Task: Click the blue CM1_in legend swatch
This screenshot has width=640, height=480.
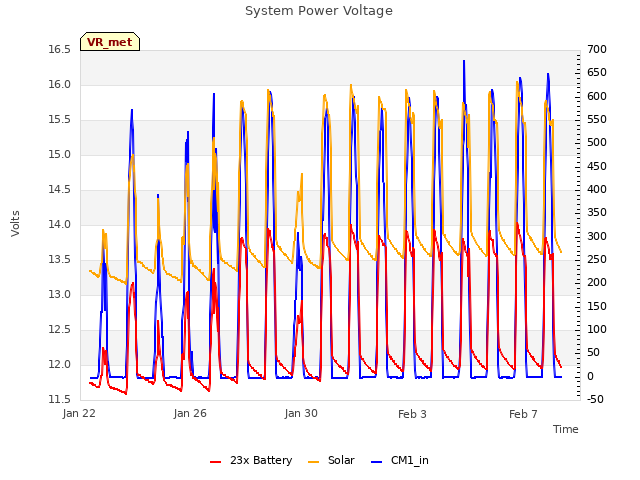Action: point(377,462)
